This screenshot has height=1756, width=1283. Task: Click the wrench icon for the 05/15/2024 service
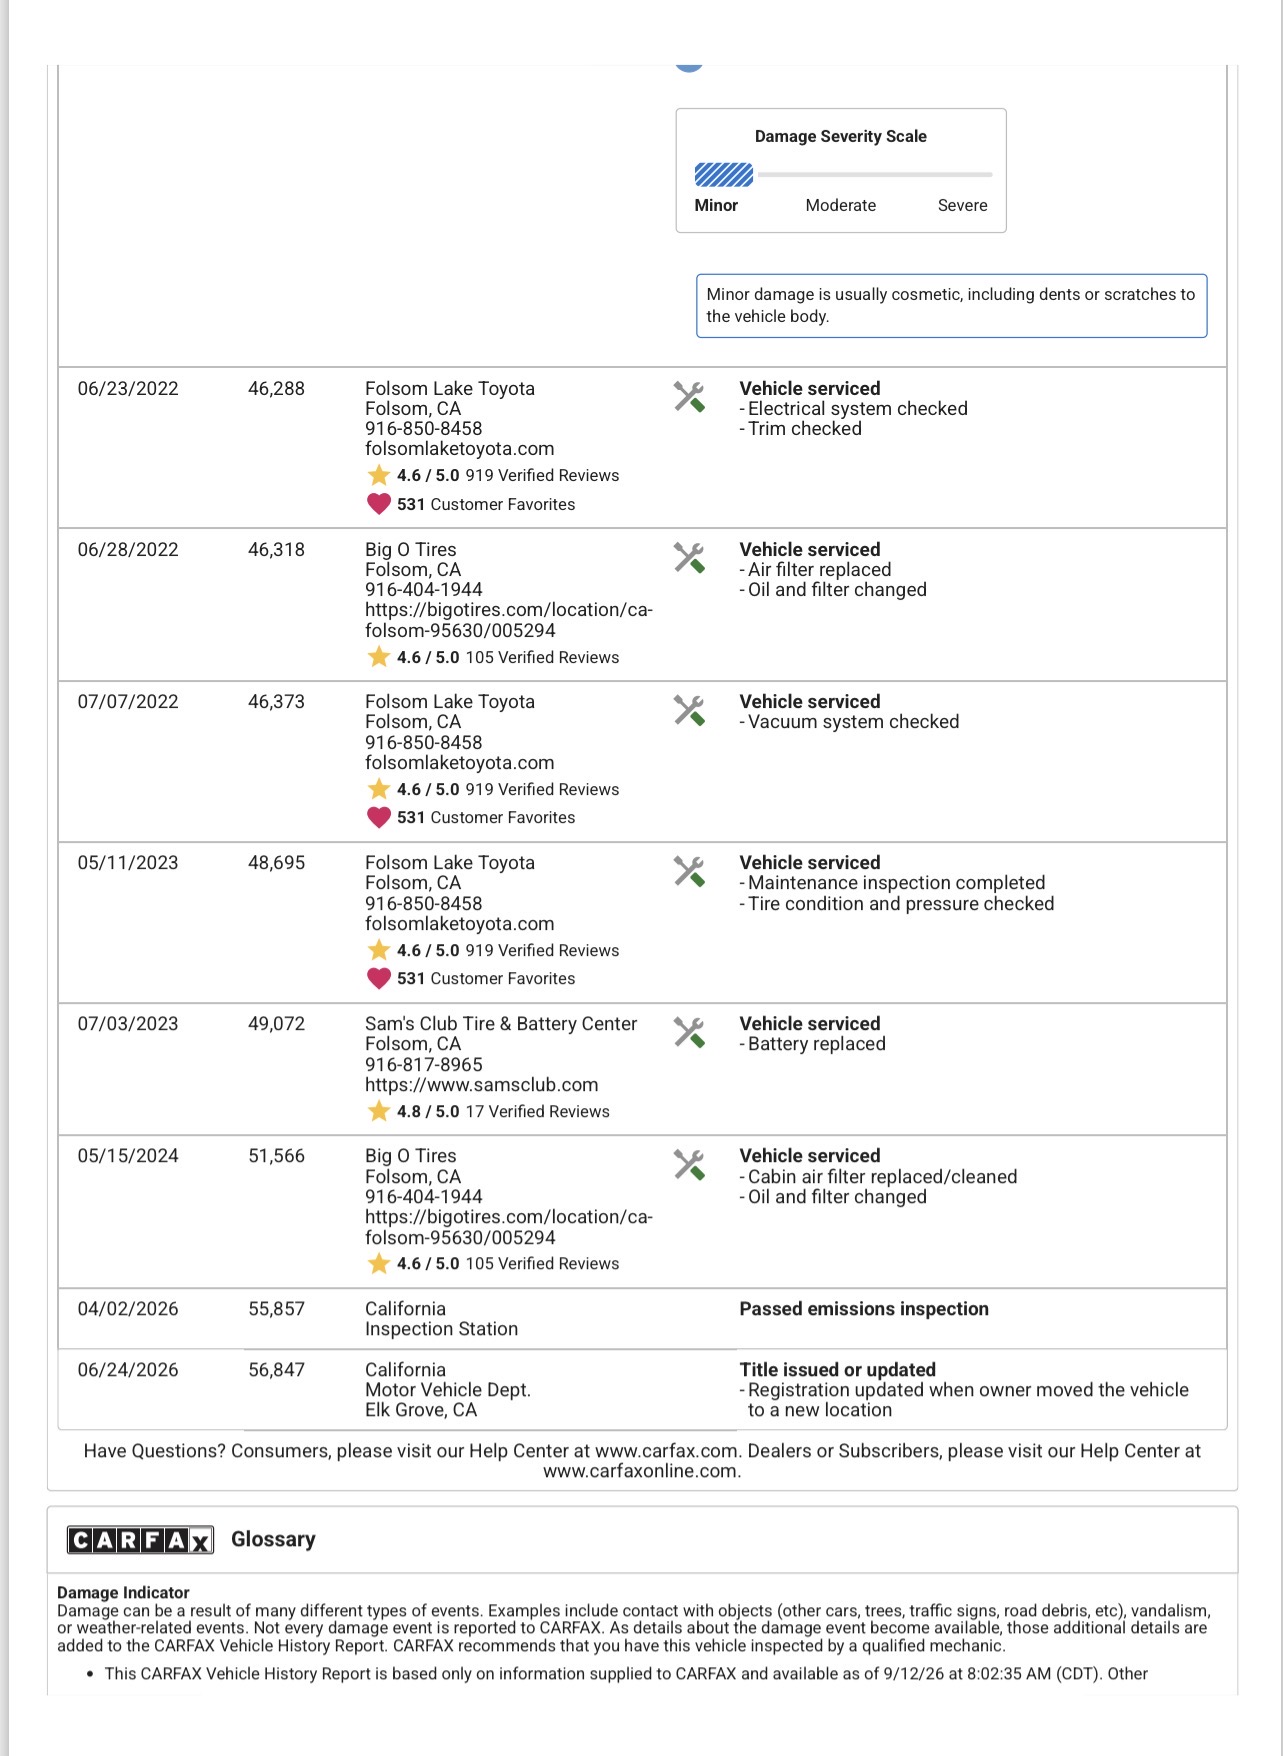689,1164
